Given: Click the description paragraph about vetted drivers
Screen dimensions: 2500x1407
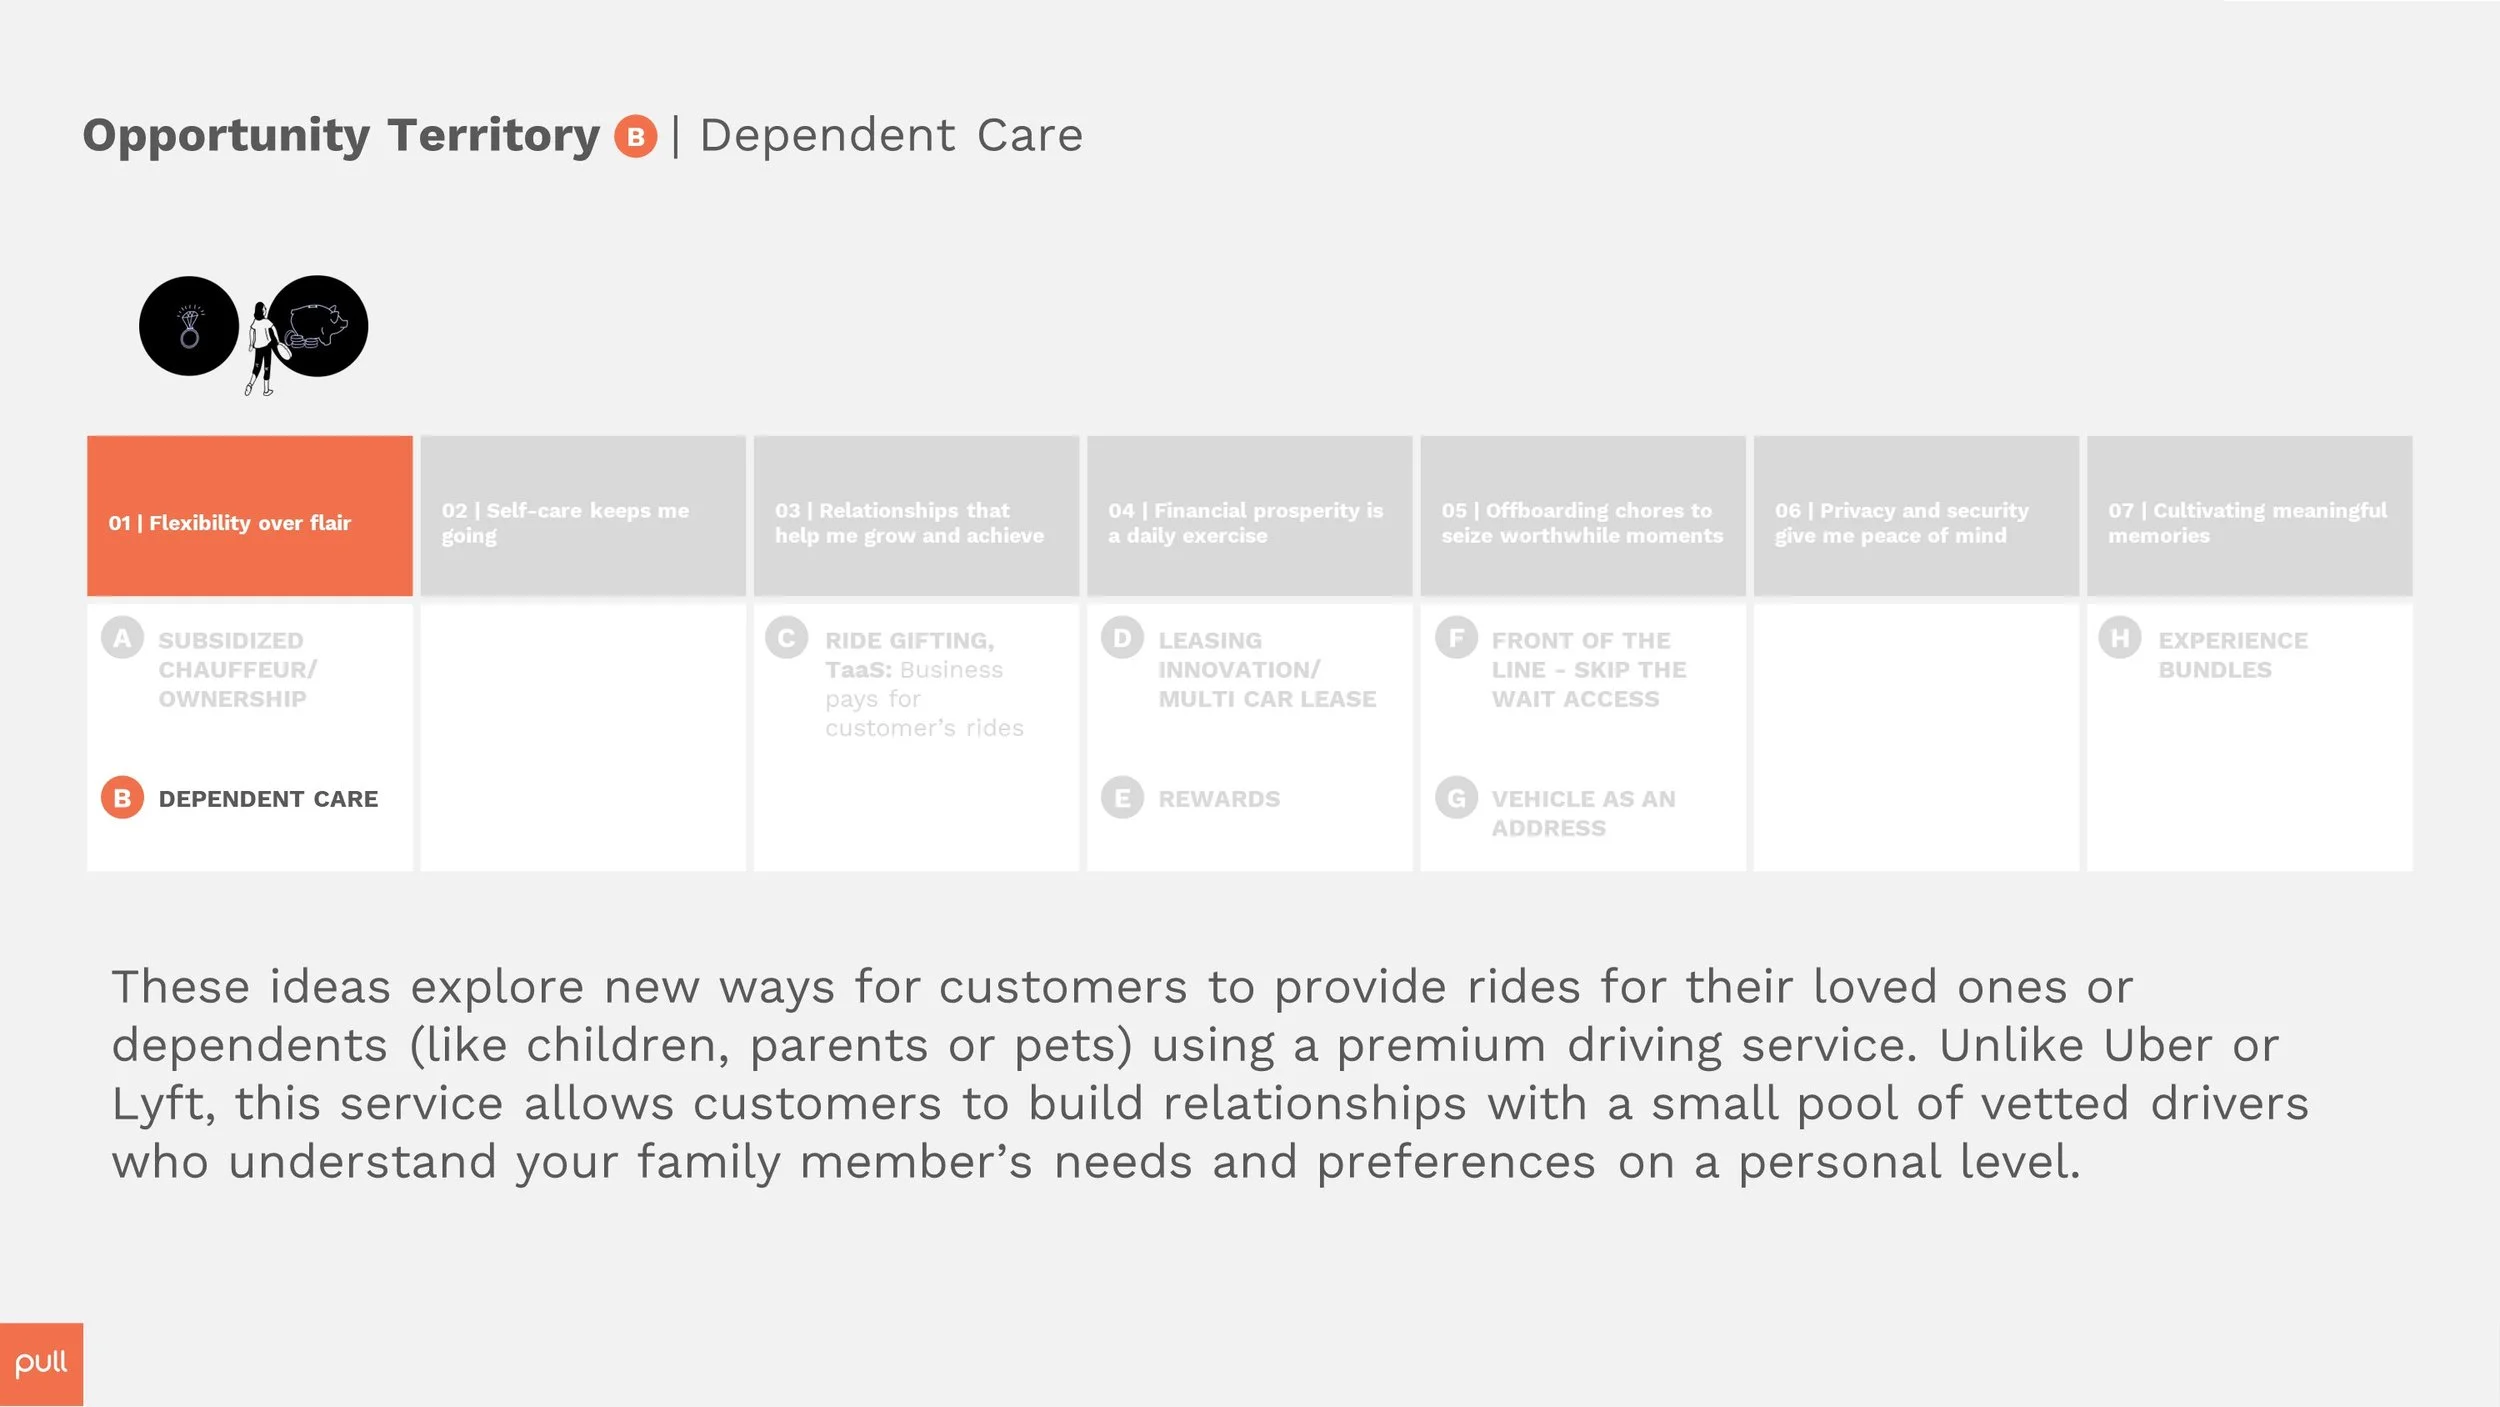Looking at the screenshot, I should [x=1210, y=1075].
